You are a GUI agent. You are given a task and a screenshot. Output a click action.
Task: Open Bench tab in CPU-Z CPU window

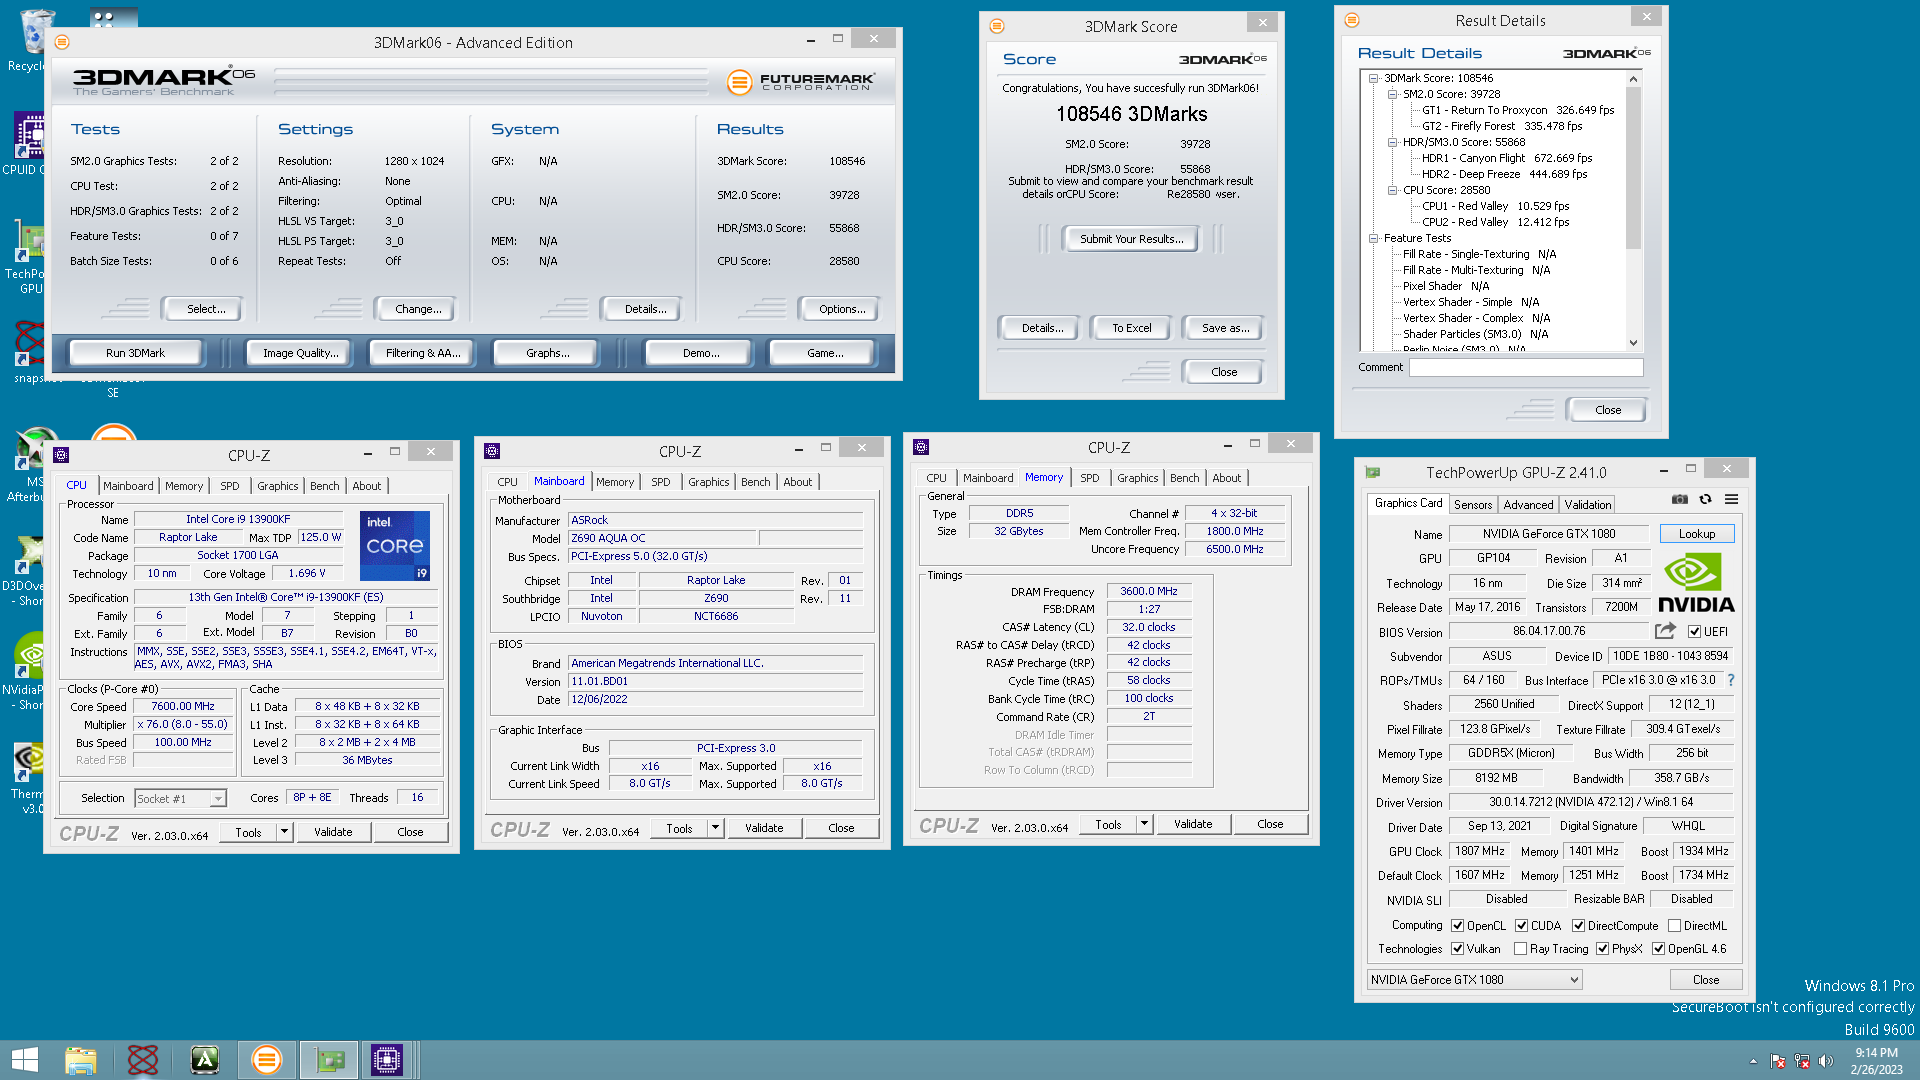click(324, 486)
